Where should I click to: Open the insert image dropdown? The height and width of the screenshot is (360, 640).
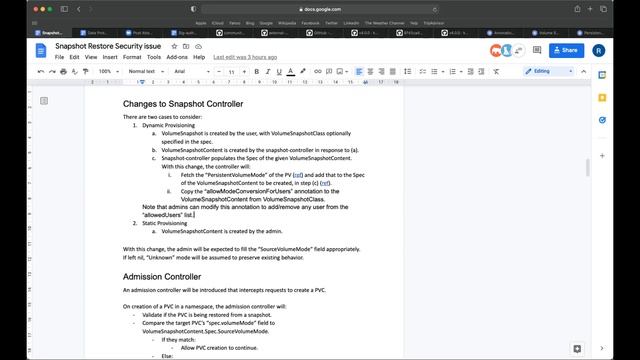[x=342, y=71]
